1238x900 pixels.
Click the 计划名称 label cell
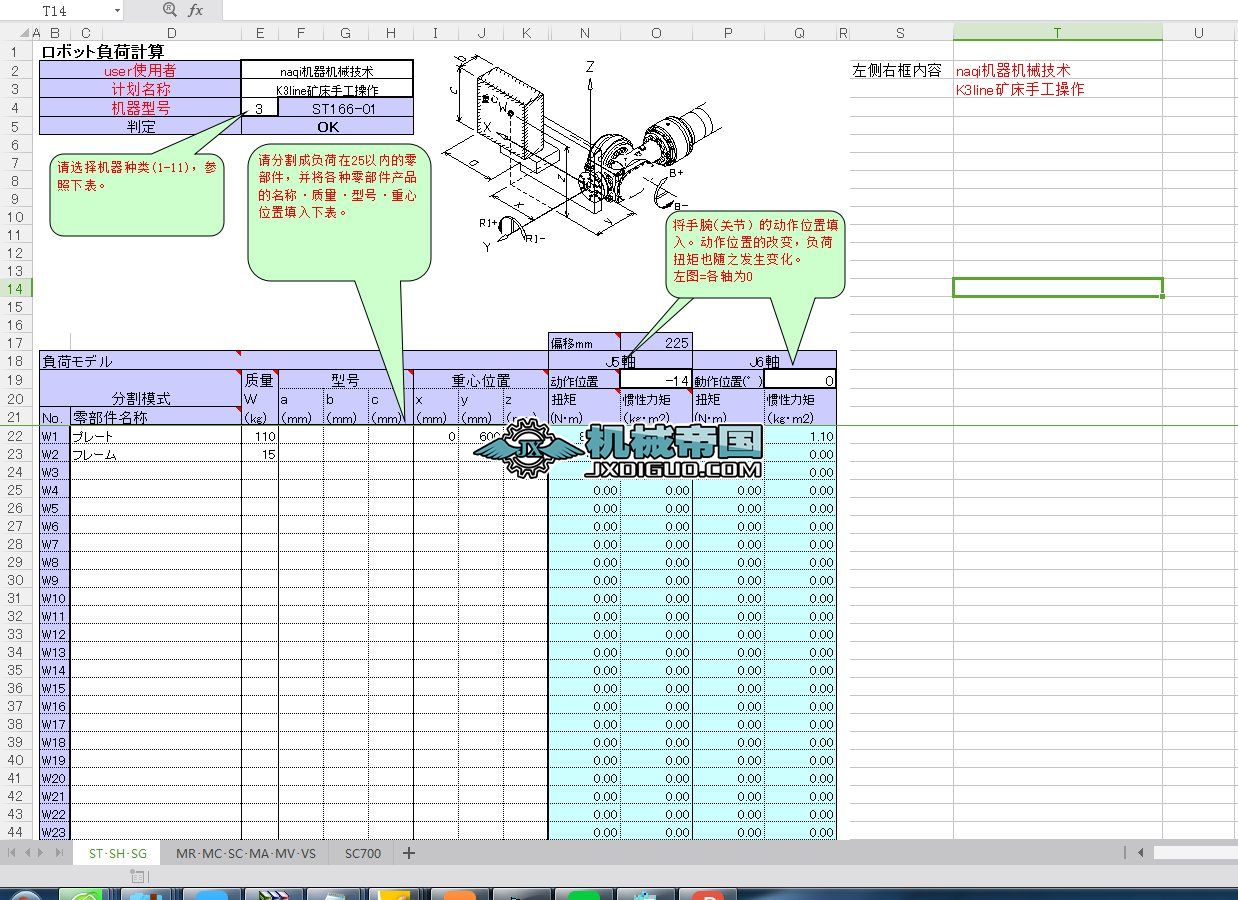coord(140,89)
